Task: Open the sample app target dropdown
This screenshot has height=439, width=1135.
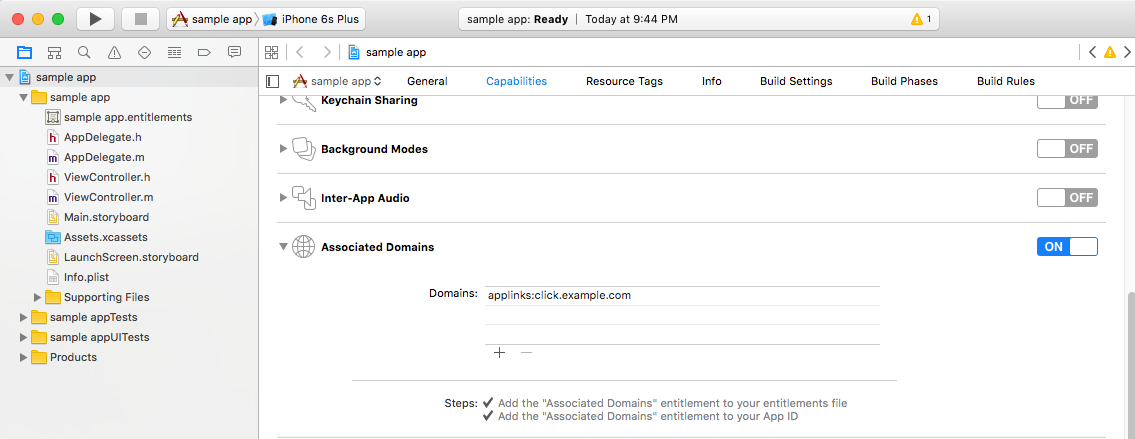Action: (337, 81)
